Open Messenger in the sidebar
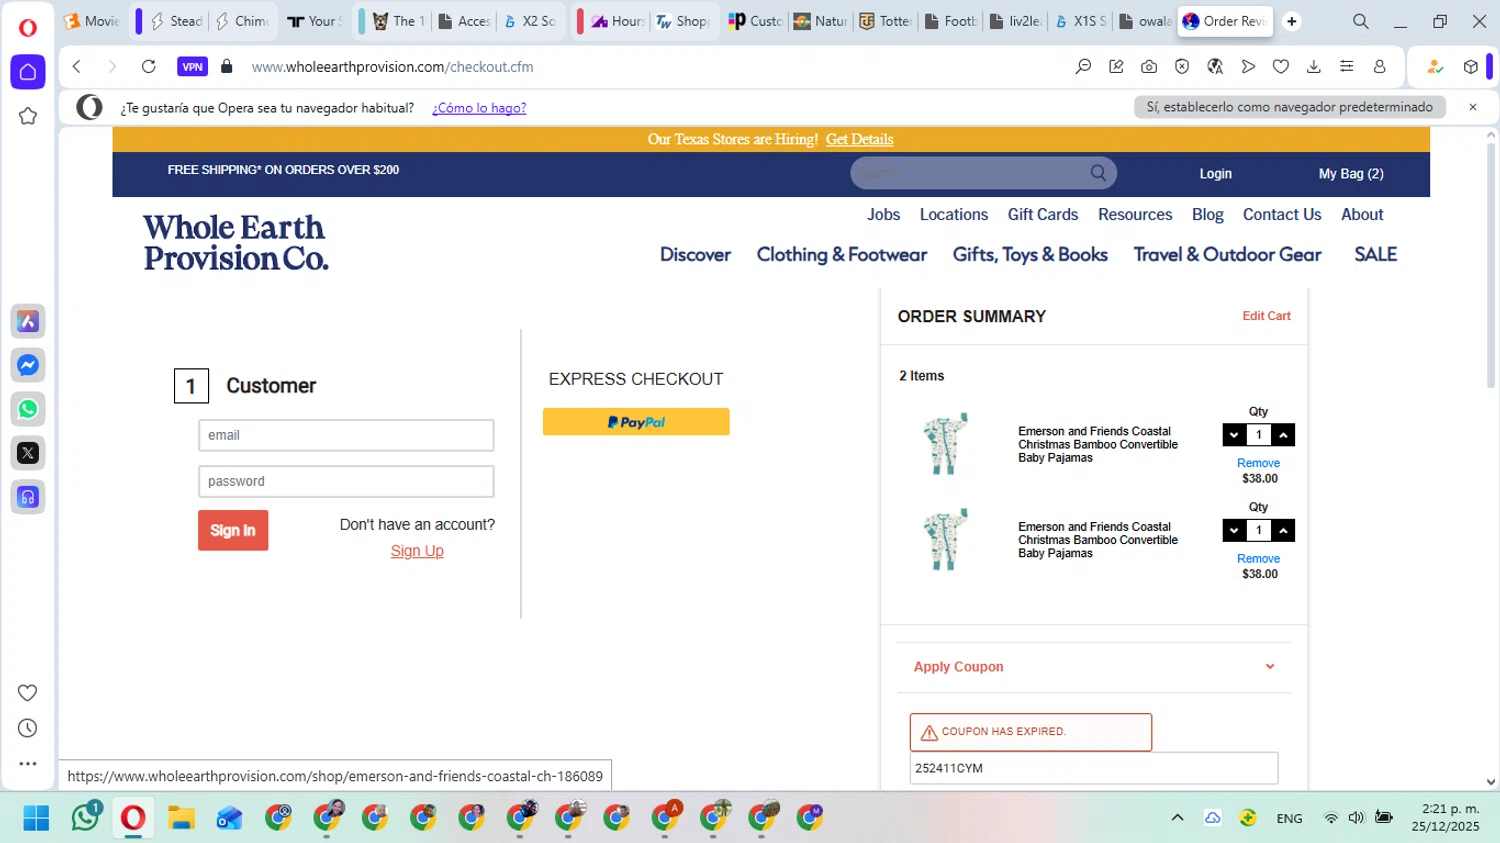Screen dimensions: 1500x843 tap(28, 365)
